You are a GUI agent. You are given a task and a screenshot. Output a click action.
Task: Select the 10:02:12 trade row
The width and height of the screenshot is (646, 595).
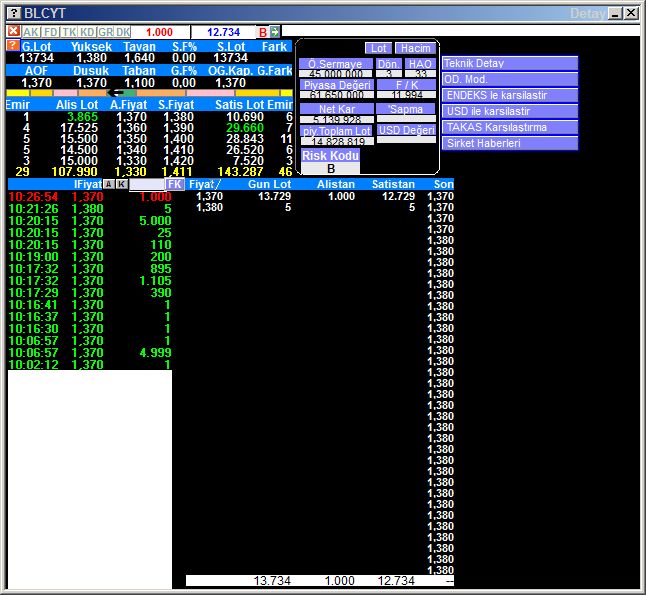(90, 364)
